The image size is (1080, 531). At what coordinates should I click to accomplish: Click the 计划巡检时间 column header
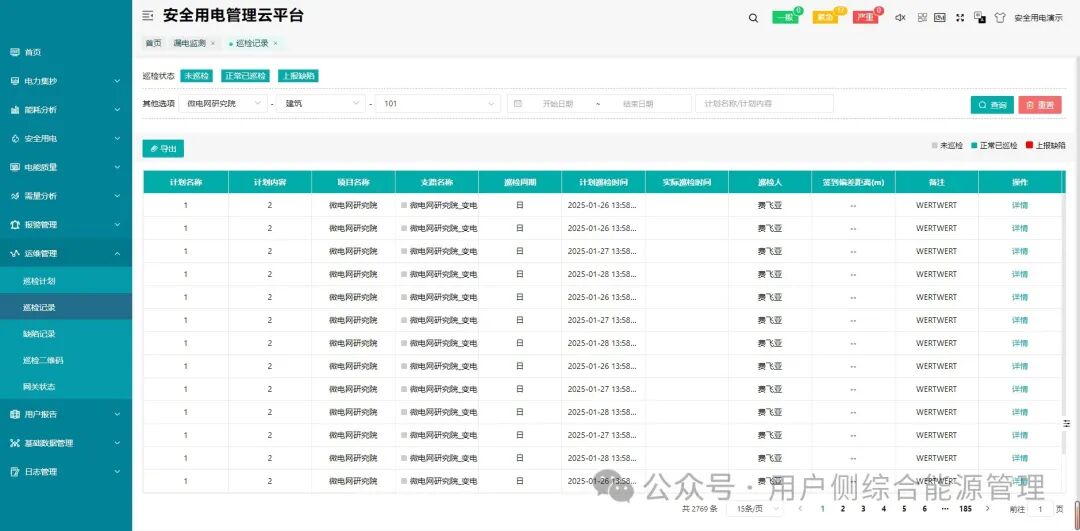603,183
